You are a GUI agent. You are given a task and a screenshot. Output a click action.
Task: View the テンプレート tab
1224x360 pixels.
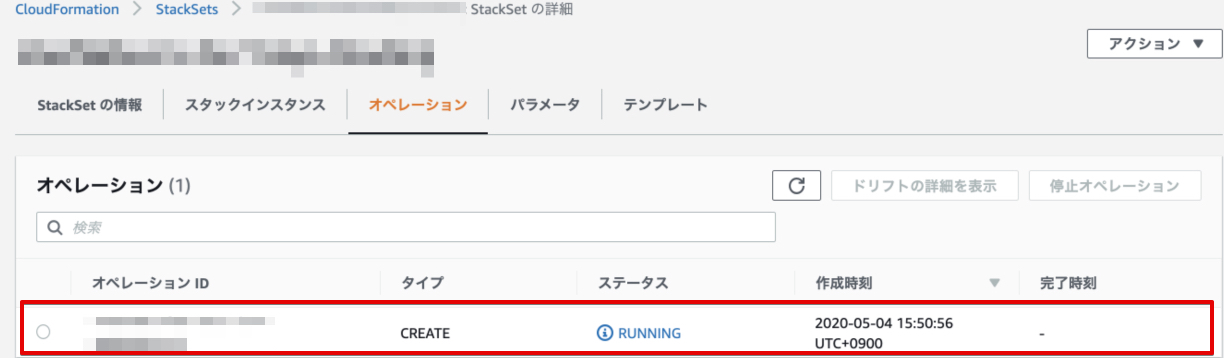coord(665,105)
